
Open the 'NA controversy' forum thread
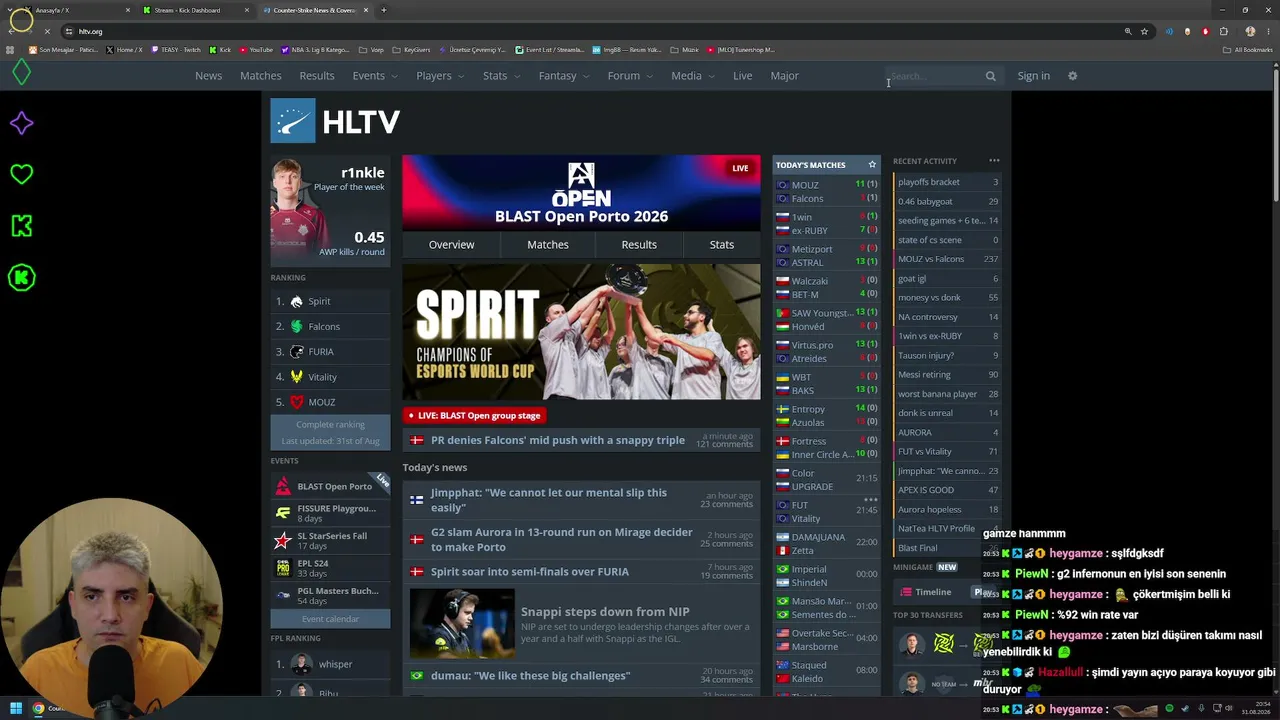click(947, 317)
